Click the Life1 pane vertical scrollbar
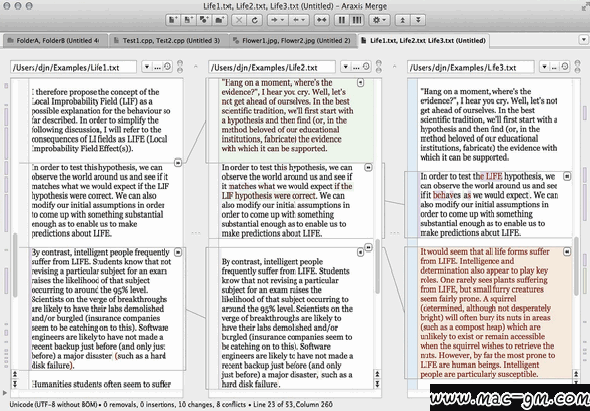Viewport: 590px width, 411px height. pyautogui.click(x=15, y=265)
